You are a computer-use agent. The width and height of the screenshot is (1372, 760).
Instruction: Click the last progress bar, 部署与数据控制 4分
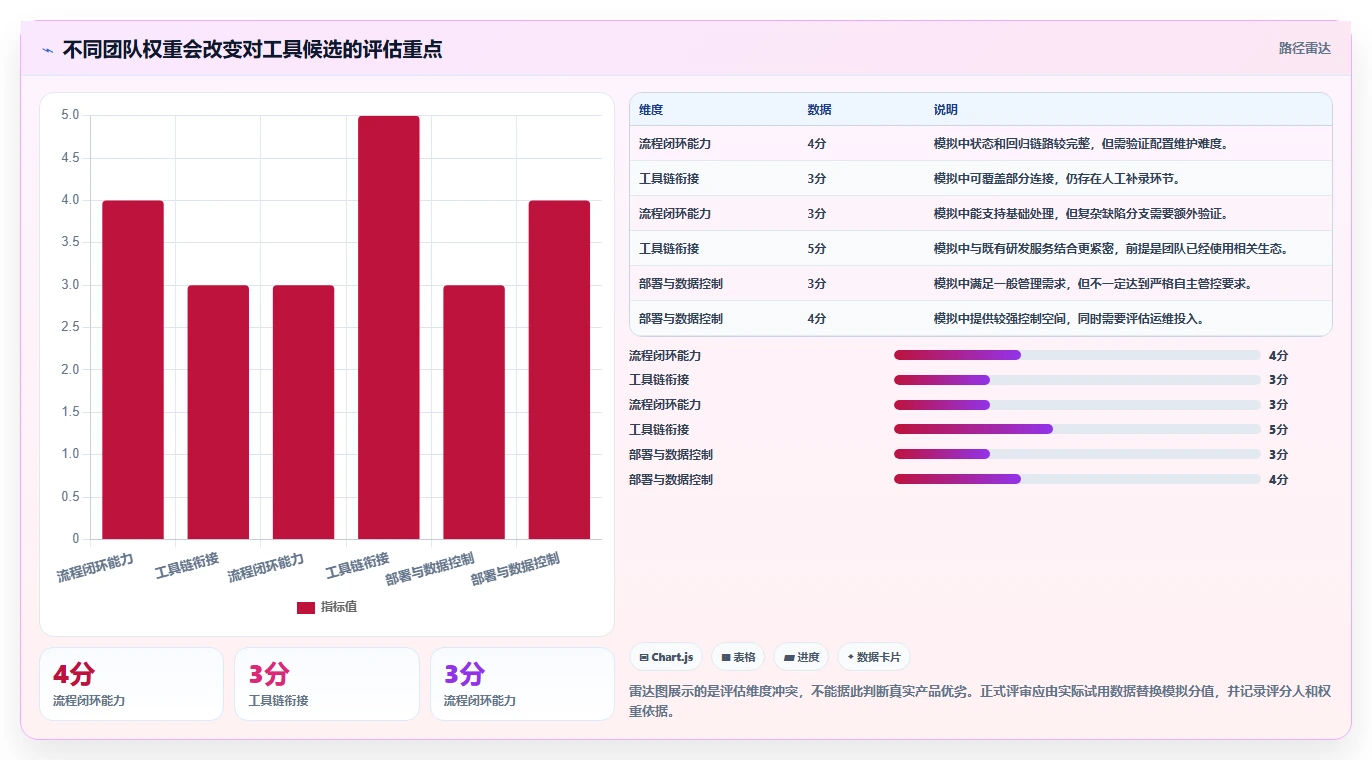click(x=1077, y=479)
